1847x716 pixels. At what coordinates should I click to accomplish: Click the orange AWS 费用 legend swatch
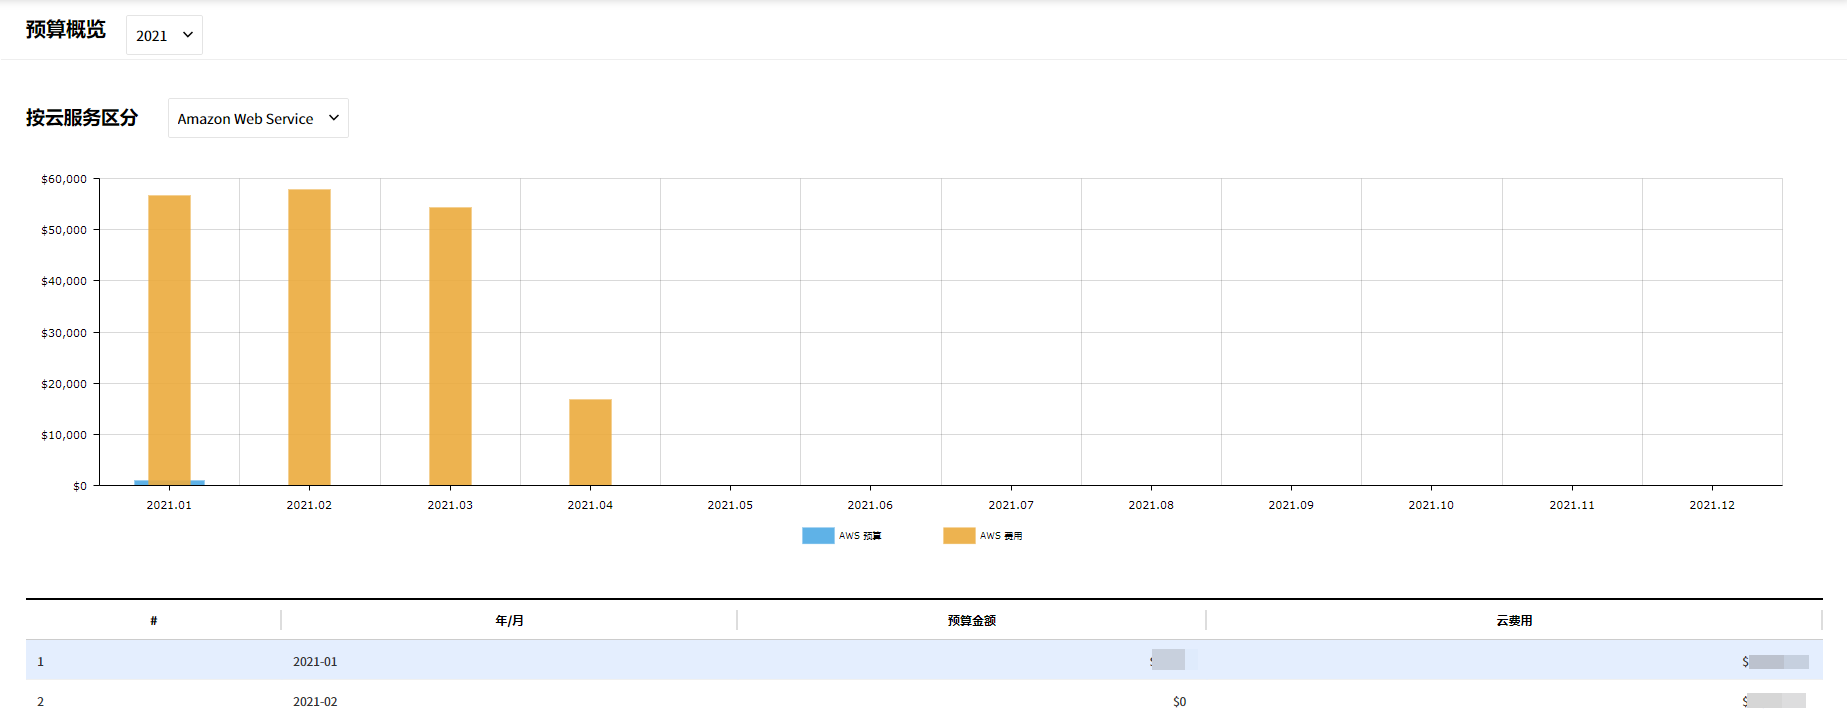pos(958,536)
